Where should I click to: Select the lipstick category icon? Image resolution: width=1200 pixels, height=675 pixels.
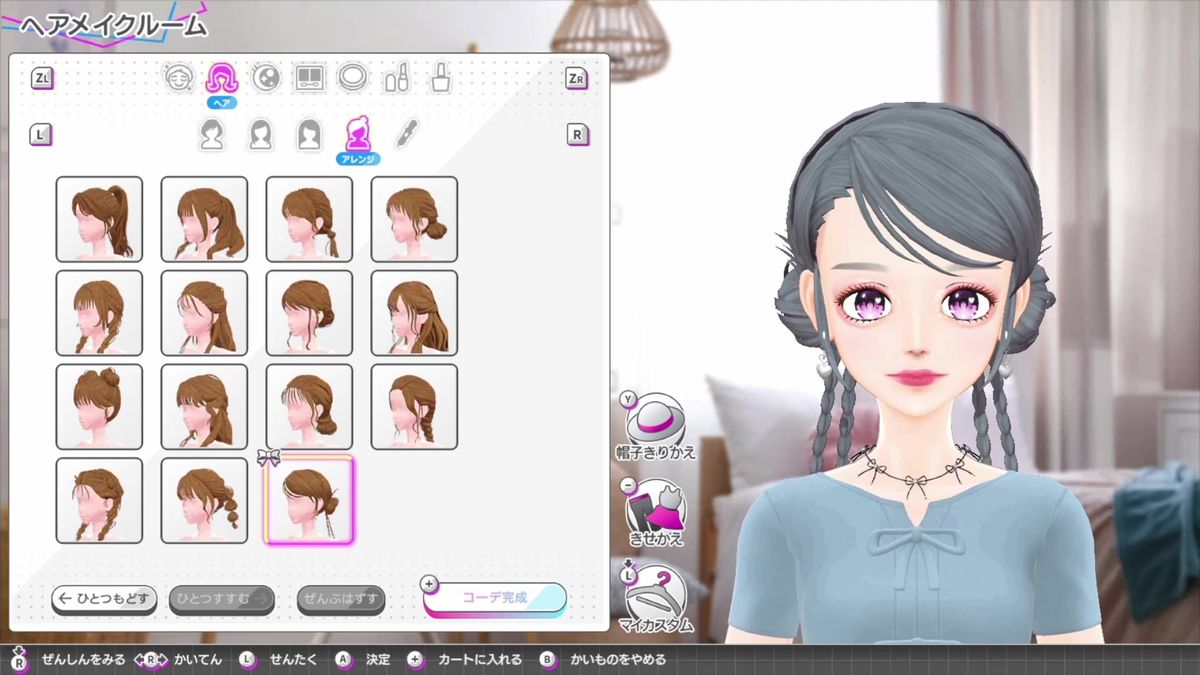[397, 77]
